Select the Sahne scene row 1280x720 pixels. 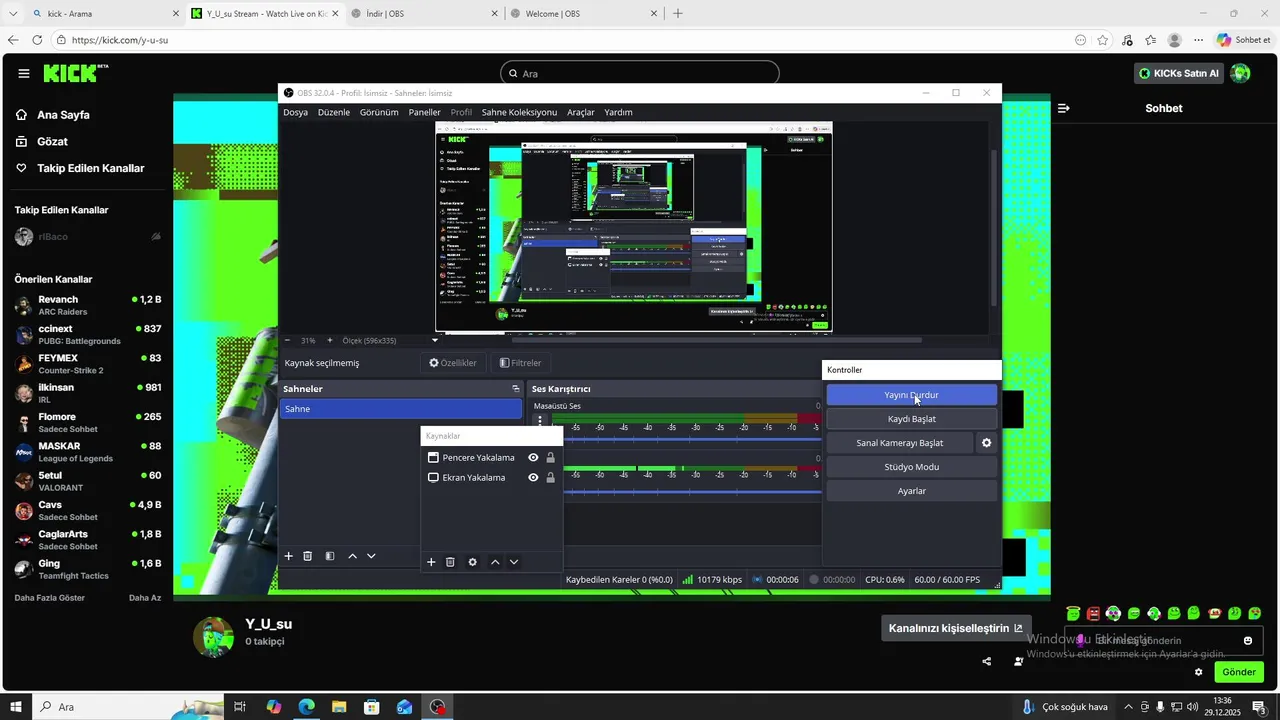click(401, 409)
